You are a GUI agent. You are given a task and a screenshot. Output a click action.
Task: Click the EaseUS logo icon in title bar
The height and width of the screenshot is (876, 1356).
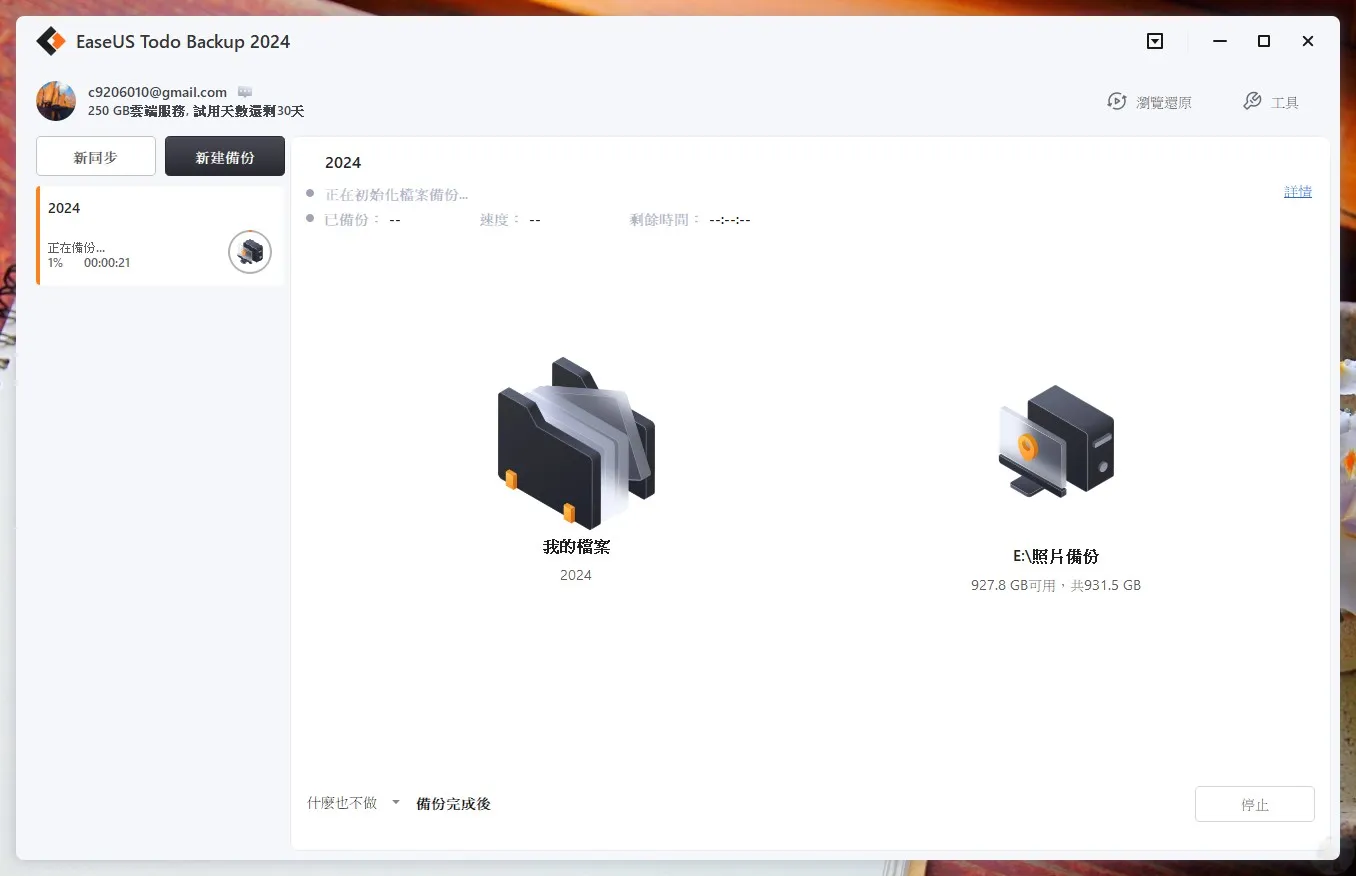pyautogui.click(x=51, y=41)
